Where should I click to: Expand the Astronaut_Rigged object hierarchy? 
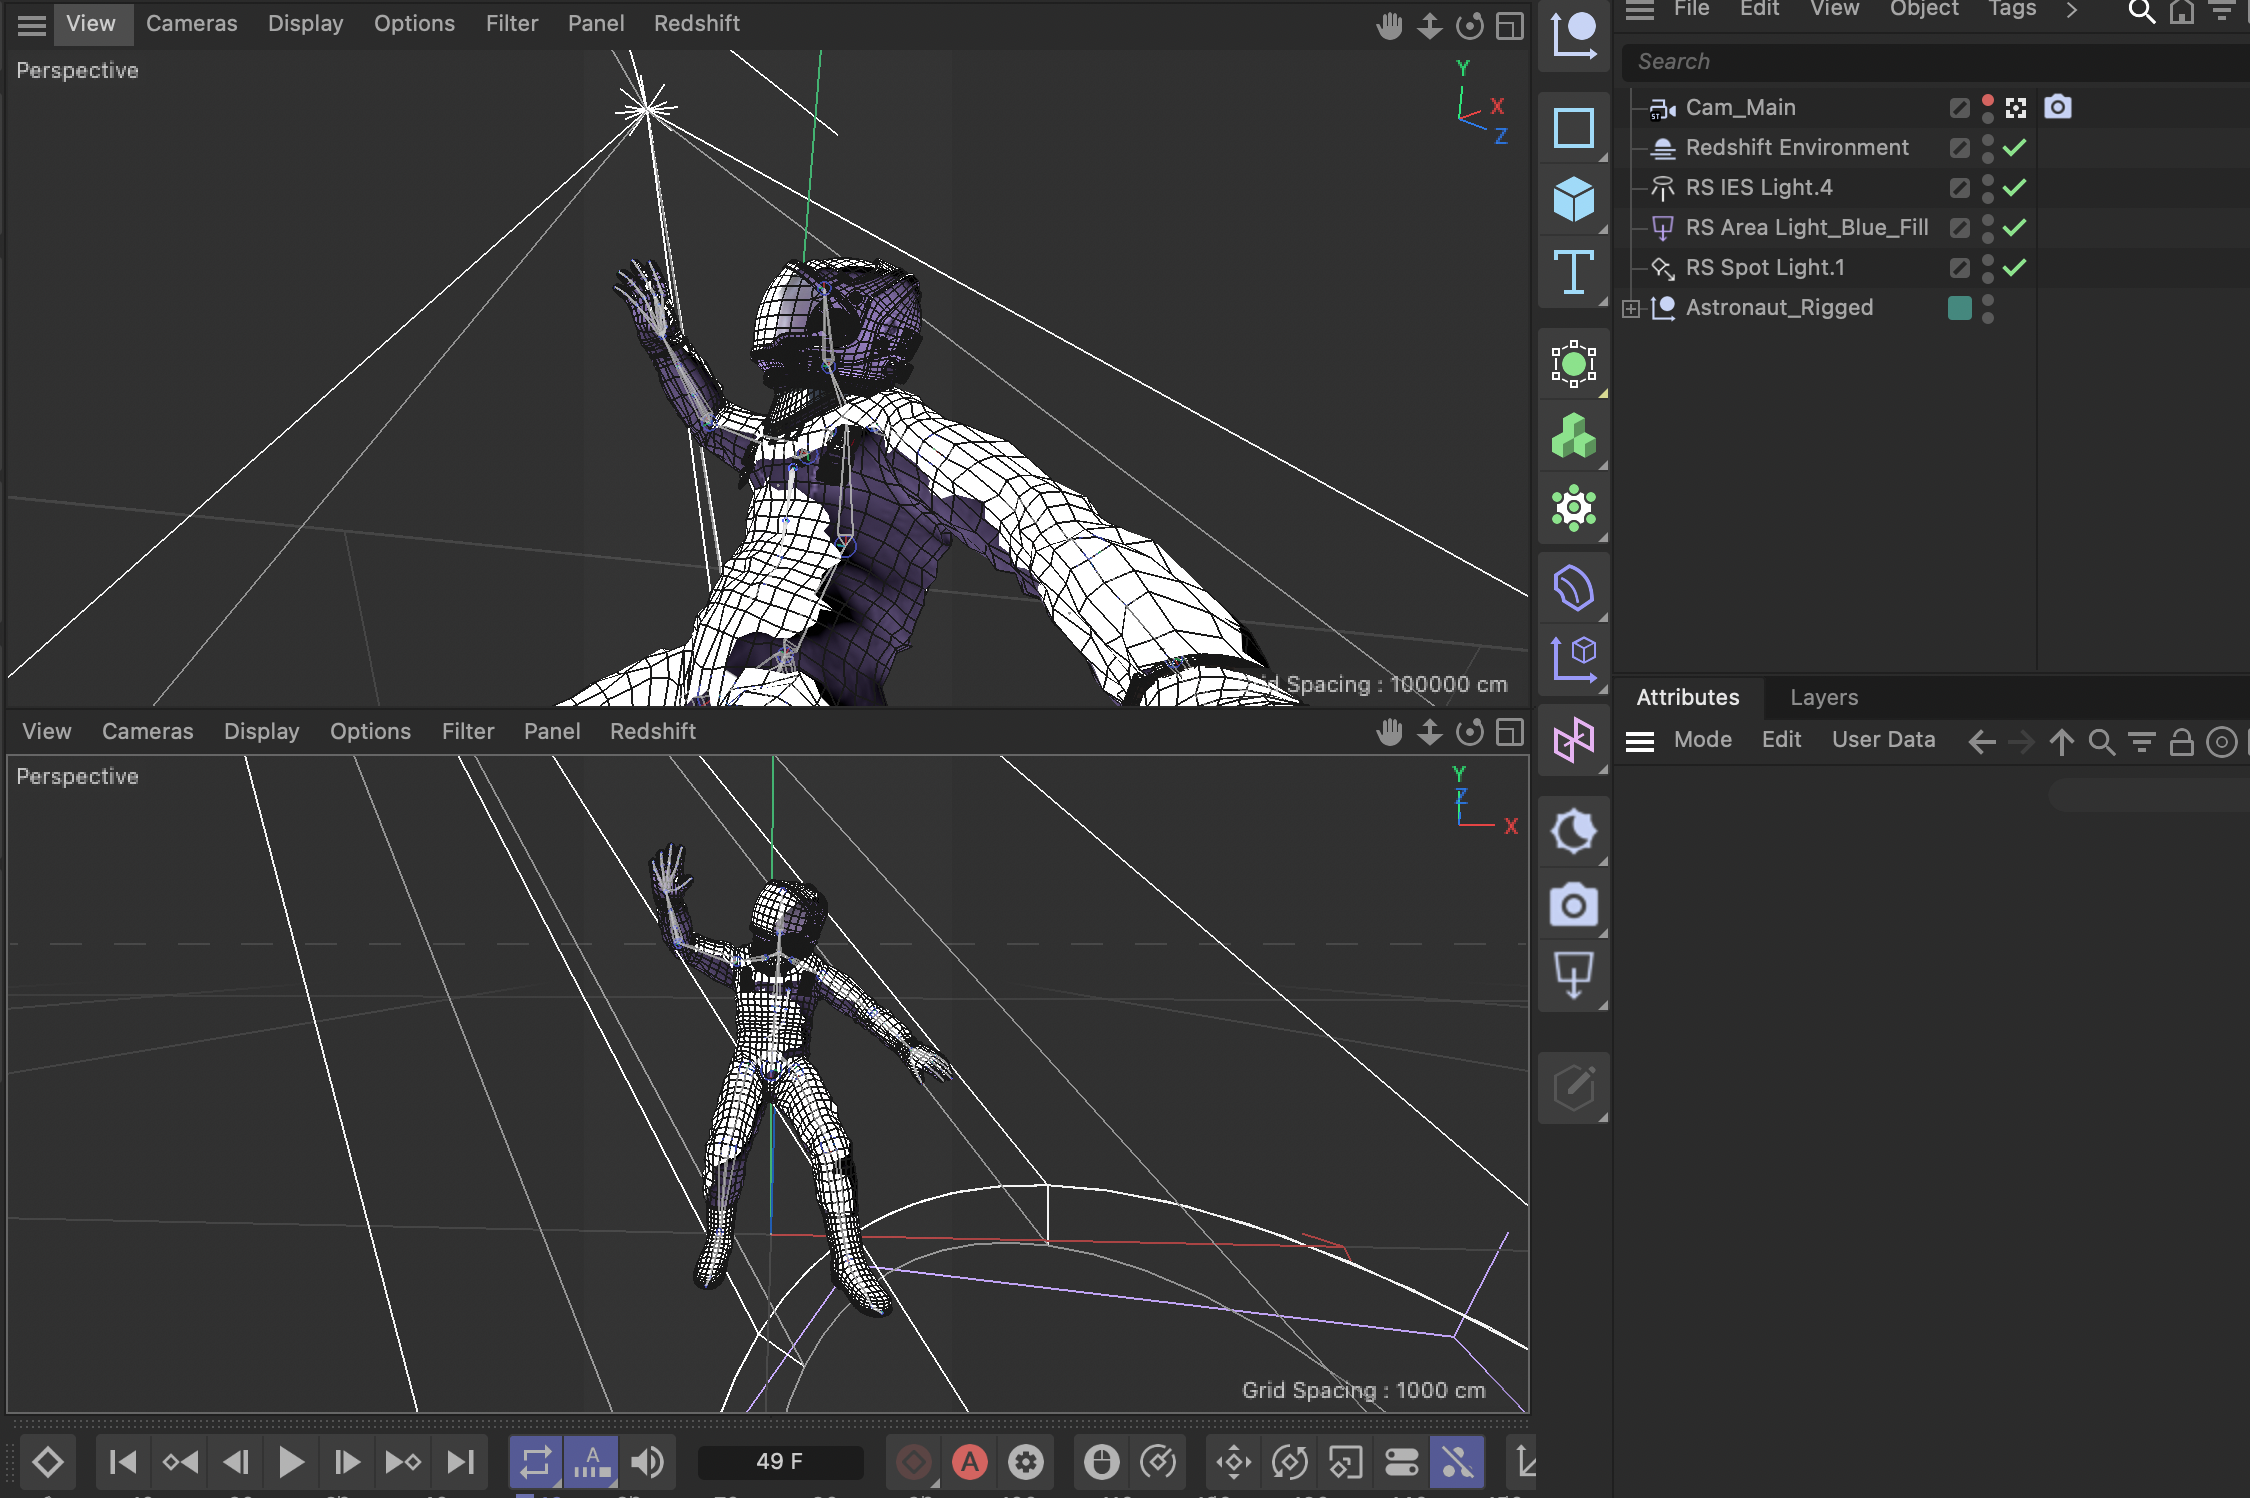1631,308
